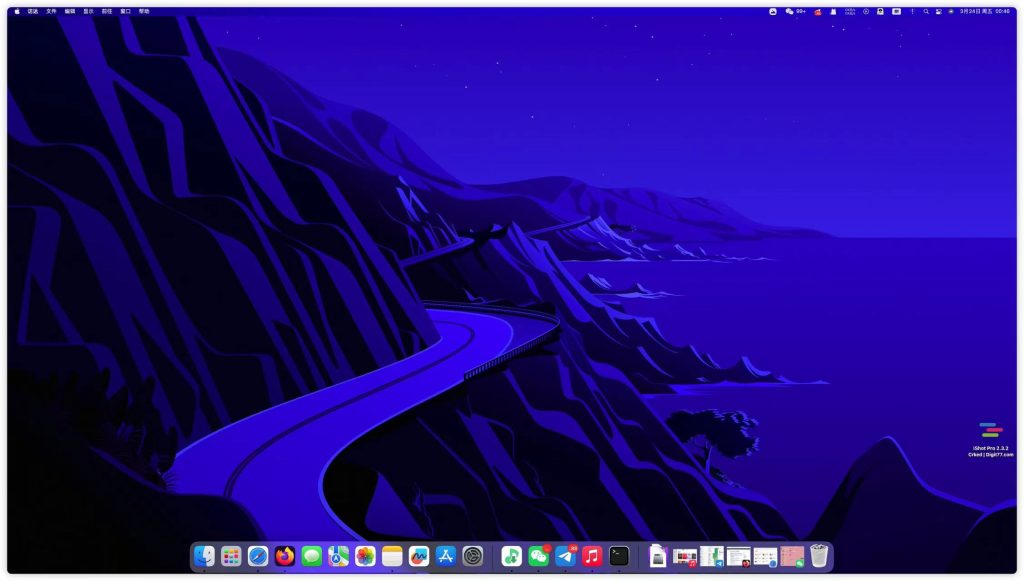This screenshot has width=1024, height=581.
Task: Open the 帮助 (Help) menu
Action: 144,11
